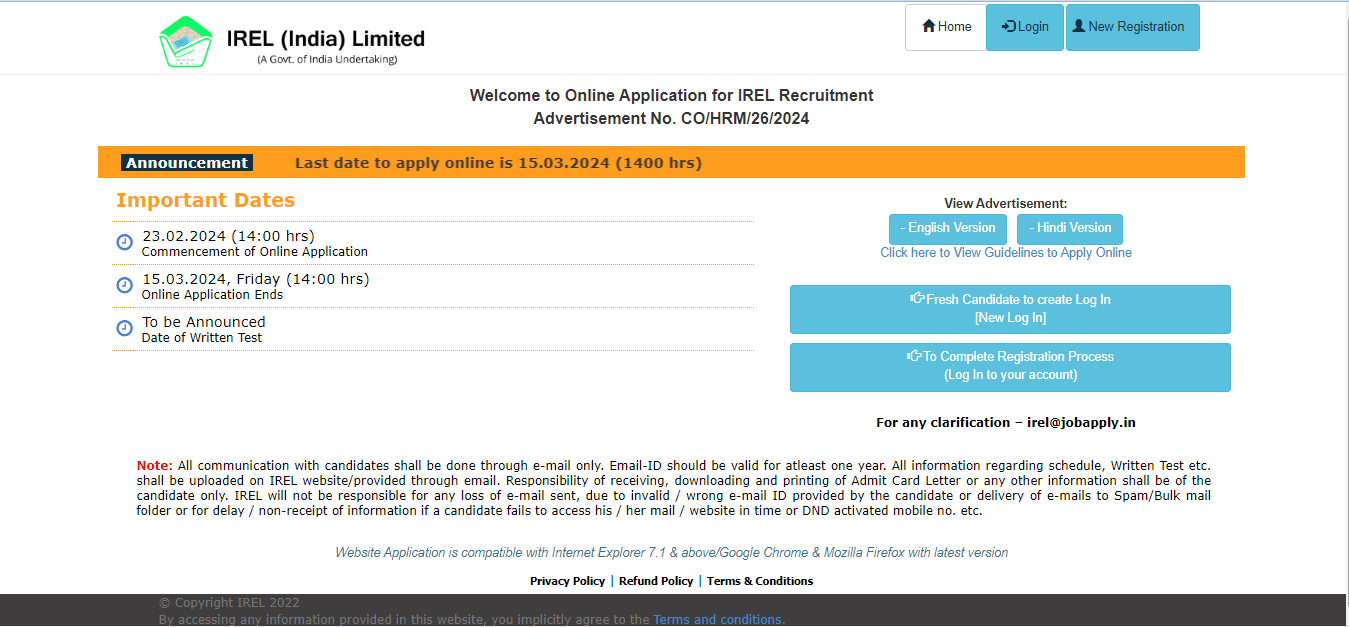Click the irel@jobapply.in clarification text

tap(1081, 423)
